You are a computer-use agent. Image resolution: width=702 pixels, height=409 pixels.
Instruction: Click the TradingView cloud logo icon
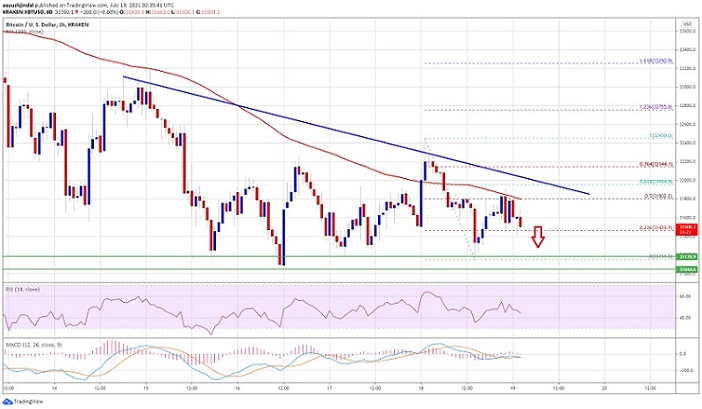coord(8,401)
